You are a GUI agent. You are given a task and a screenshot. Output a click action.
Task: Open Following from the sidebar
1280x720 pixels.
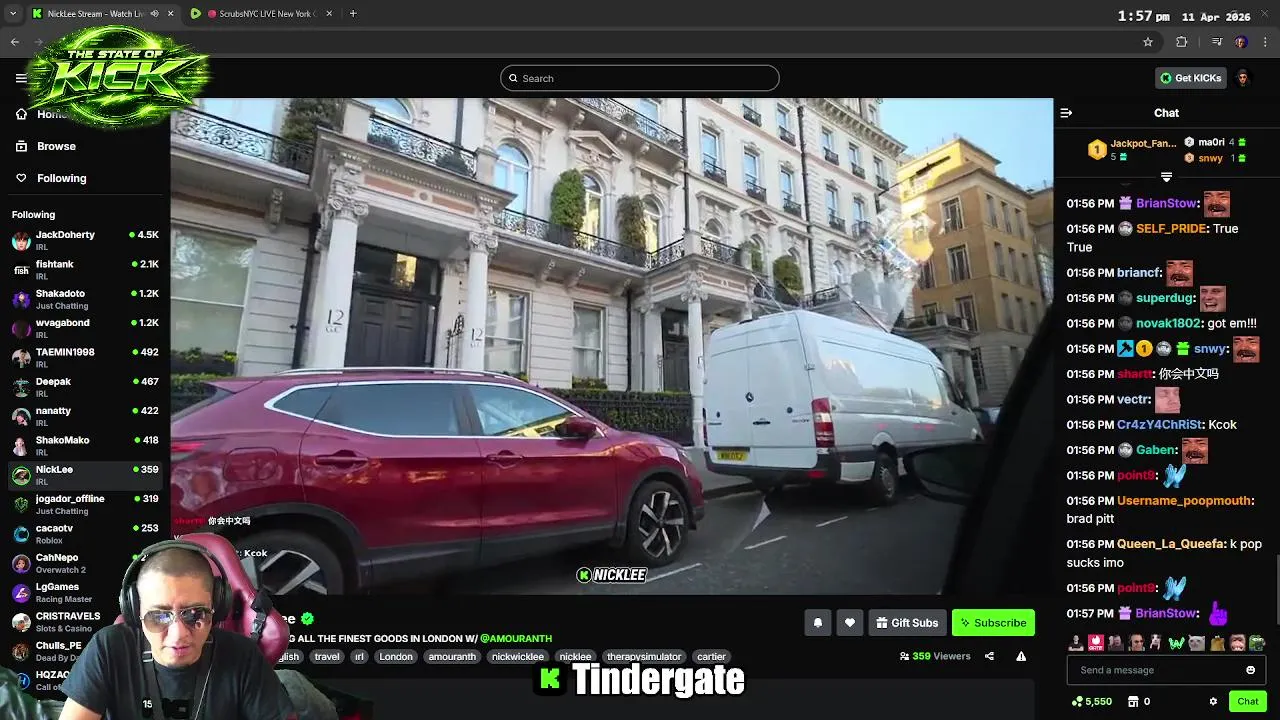tap(61, 178)
